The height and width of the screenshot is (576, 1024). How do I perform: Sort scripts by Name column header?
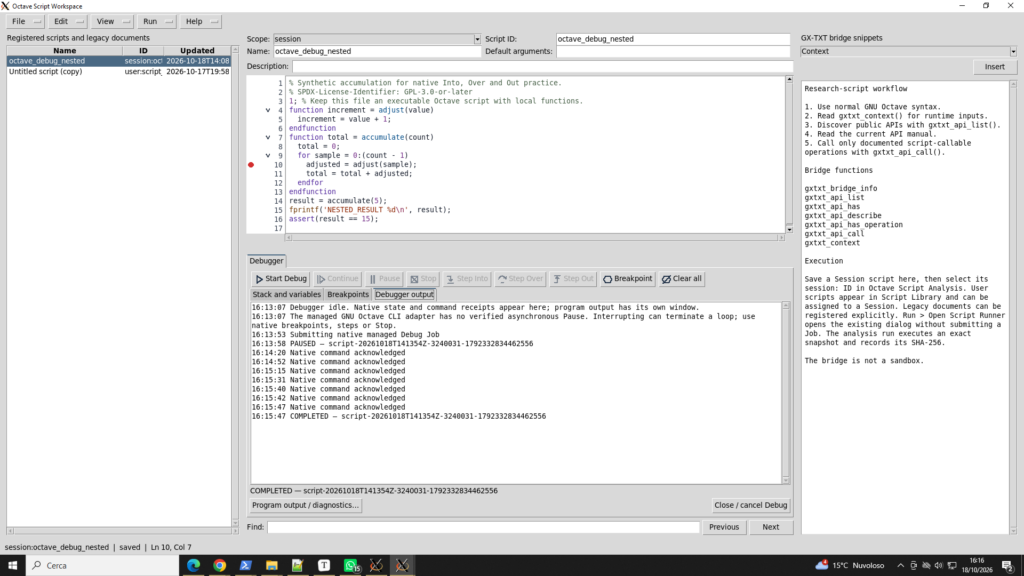coord(65,50)
